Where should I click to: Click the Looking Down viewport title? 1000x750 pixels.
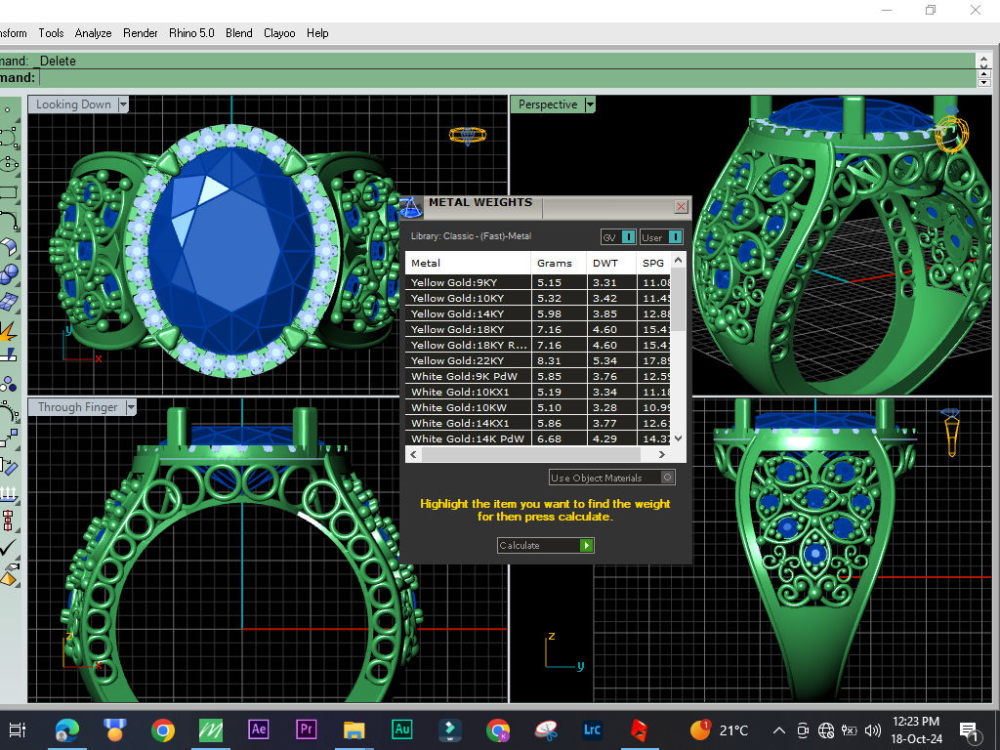[x=73, y=105]
